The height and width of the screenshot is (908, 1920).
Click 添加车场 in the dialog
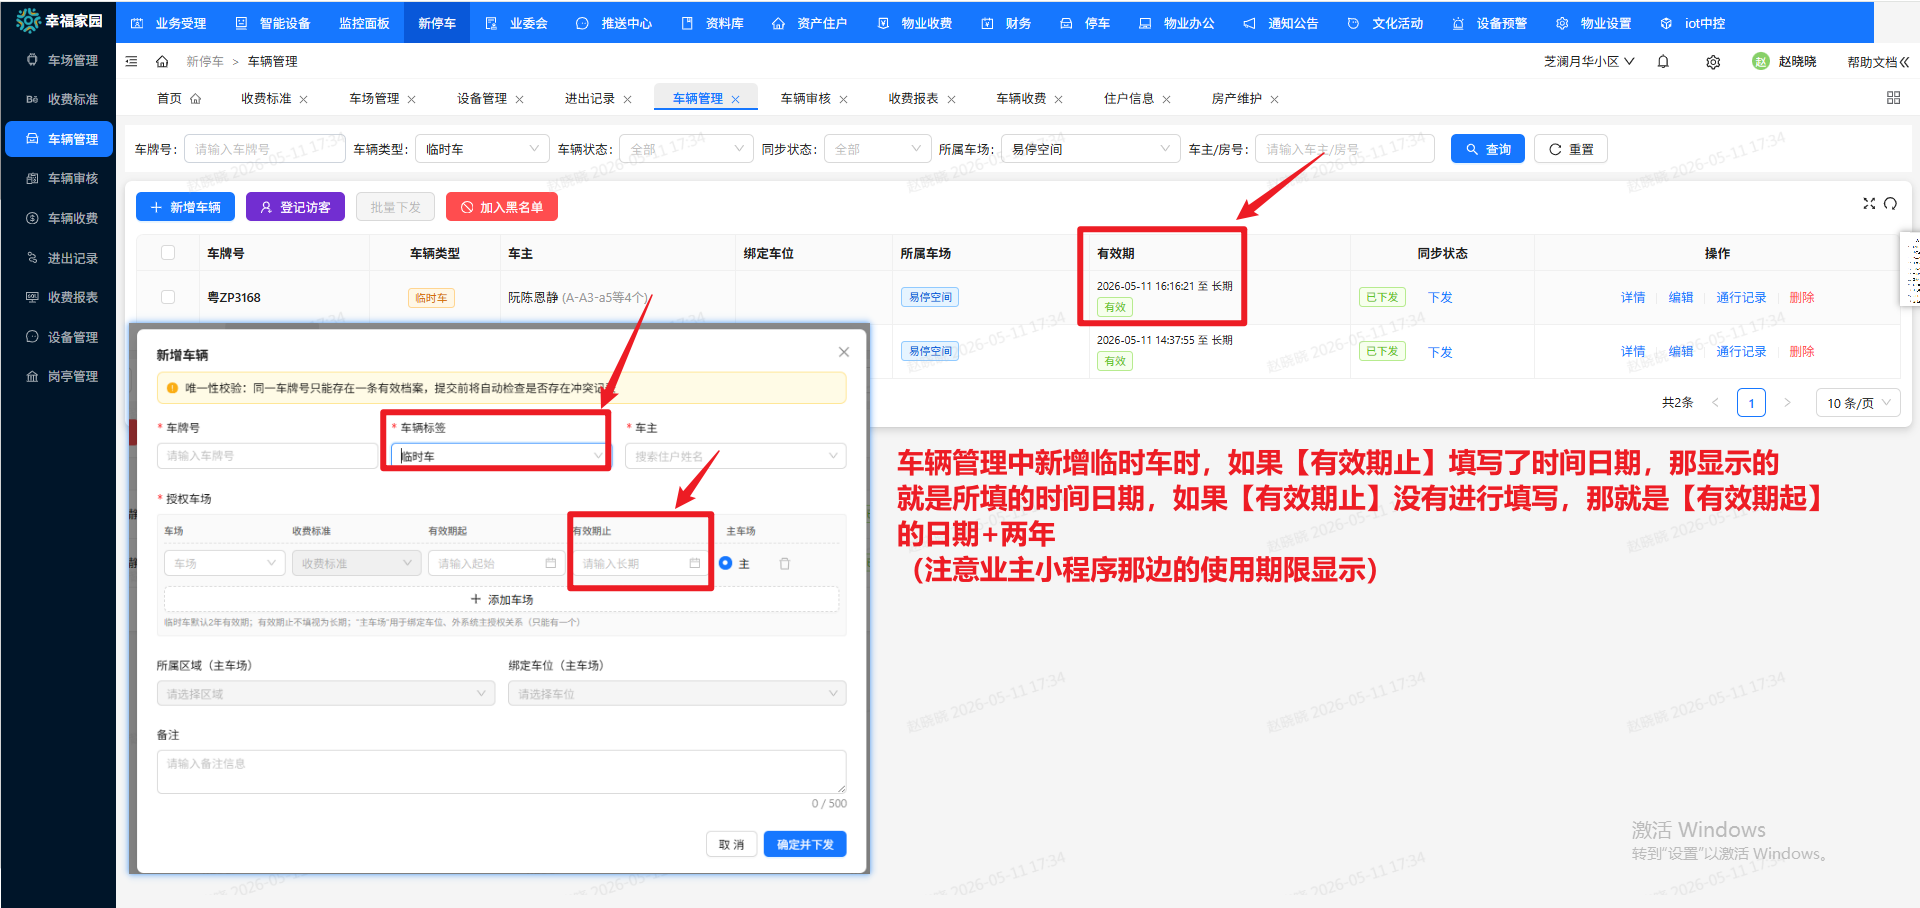point(501,599)
